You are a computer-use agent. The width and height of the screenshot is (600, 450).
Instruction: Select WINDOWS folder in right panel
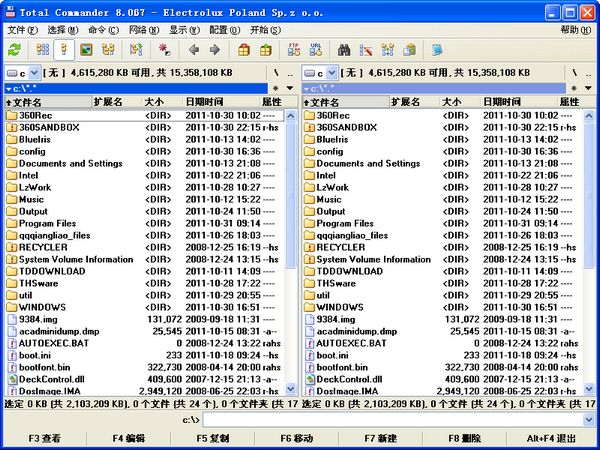[x=340, y=307]
